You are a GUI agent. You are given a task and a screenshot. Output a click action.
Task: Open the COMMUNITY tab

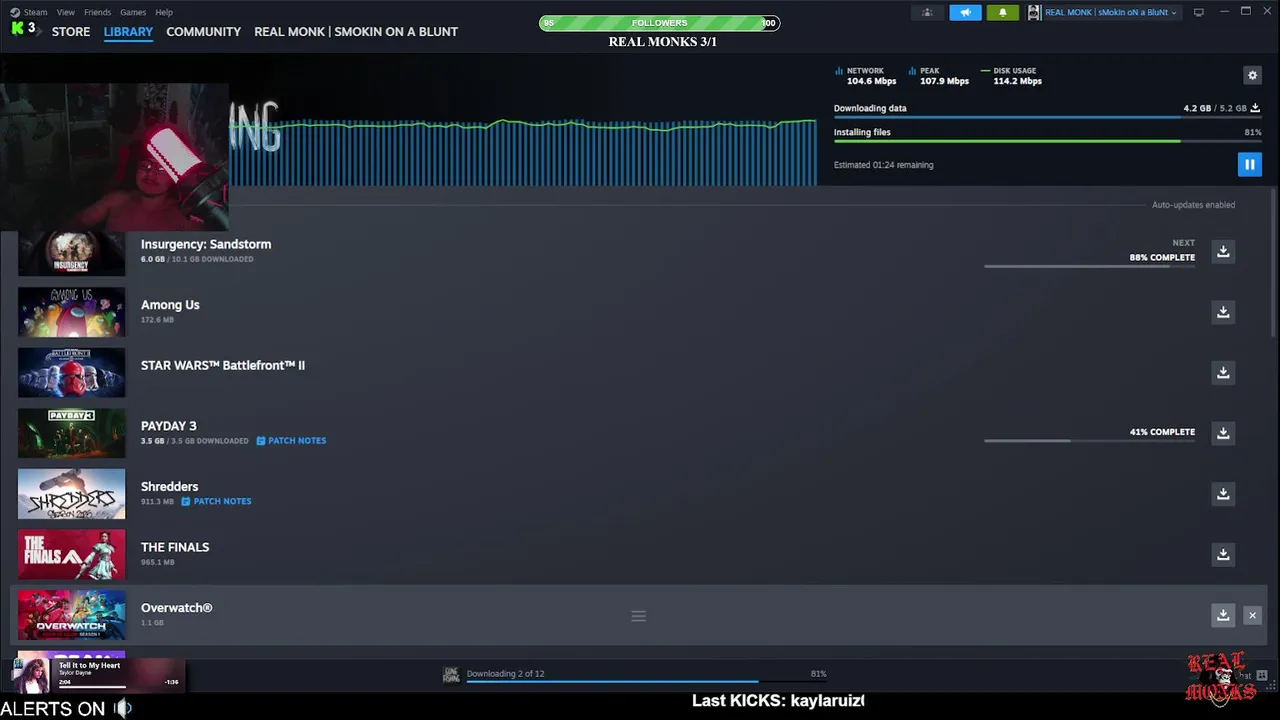pyautogui.click(x=204, y=32)
